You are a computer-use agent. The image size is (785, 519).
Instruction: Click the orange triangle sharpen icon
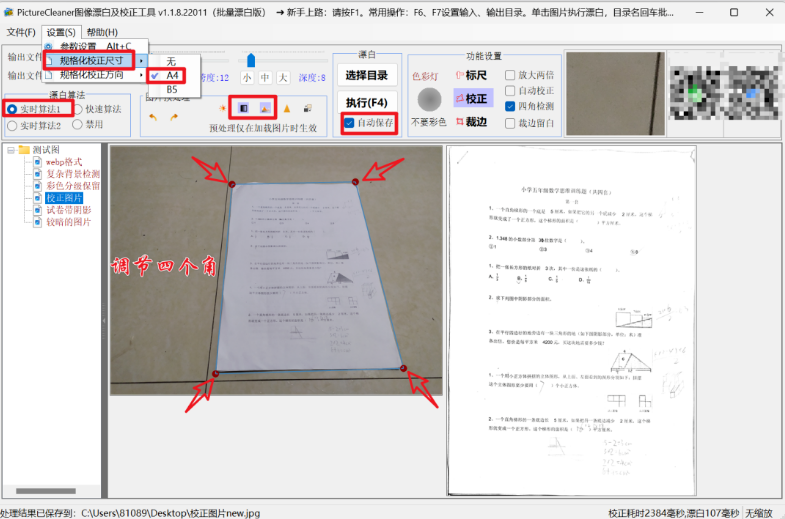[x=287, y=108]
